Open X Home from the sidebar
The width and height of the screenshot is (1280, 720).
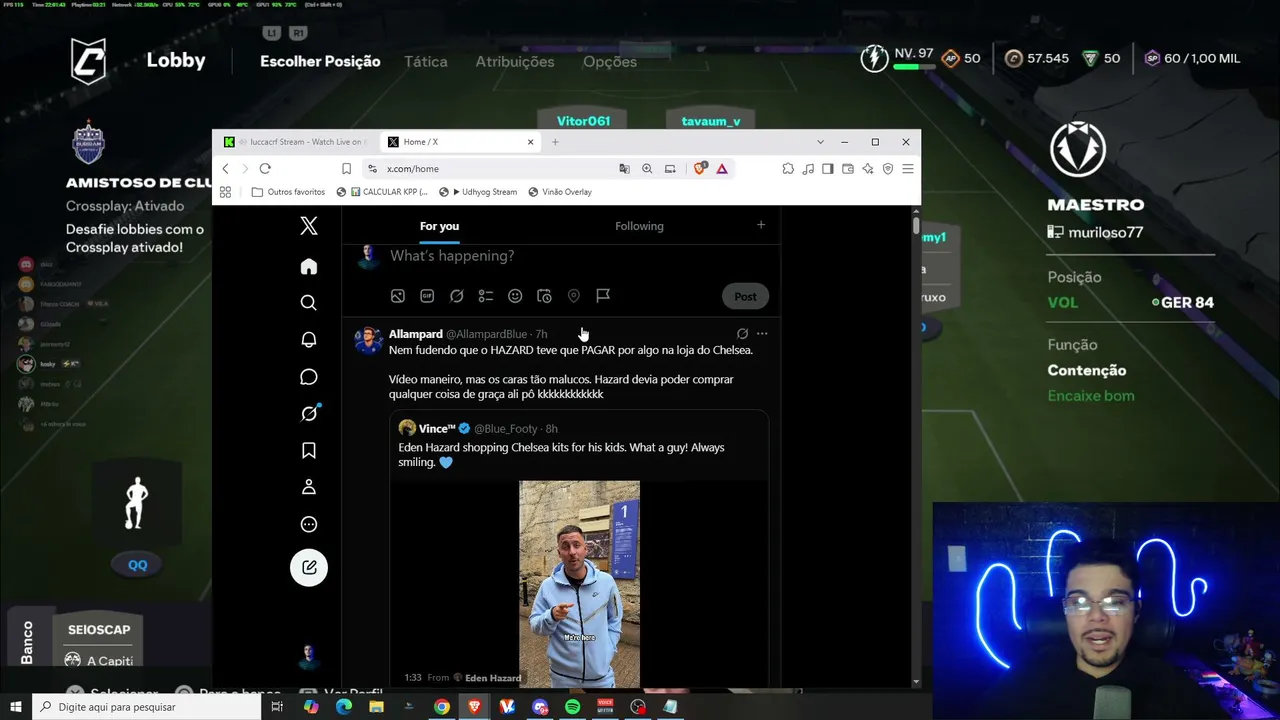309,266
